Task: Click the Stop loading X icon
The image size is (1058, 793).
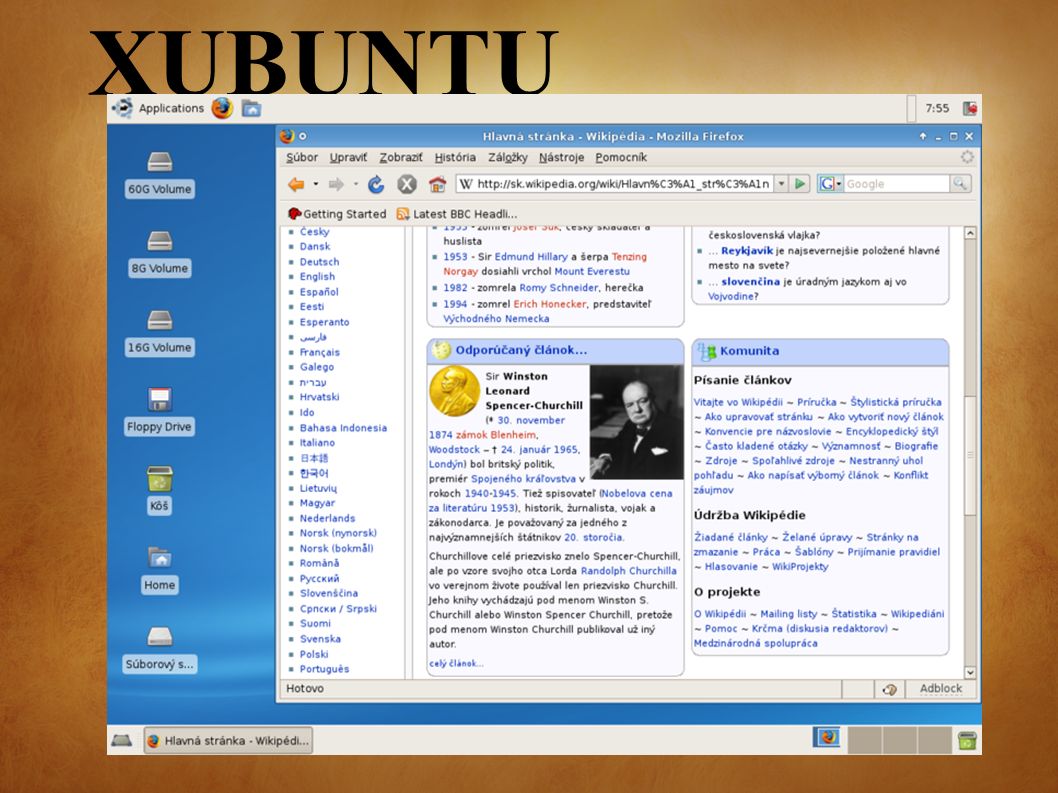Action: (407, 184)
